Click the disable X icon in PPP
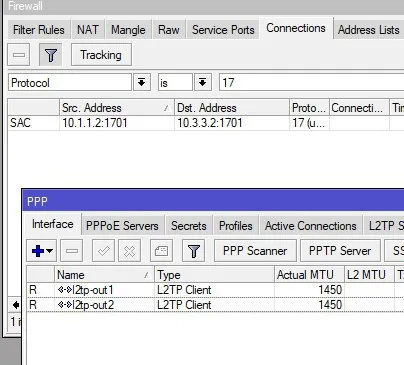Viewport: 404px width, 365px height. pyautogui.click(x=129, y=250)
